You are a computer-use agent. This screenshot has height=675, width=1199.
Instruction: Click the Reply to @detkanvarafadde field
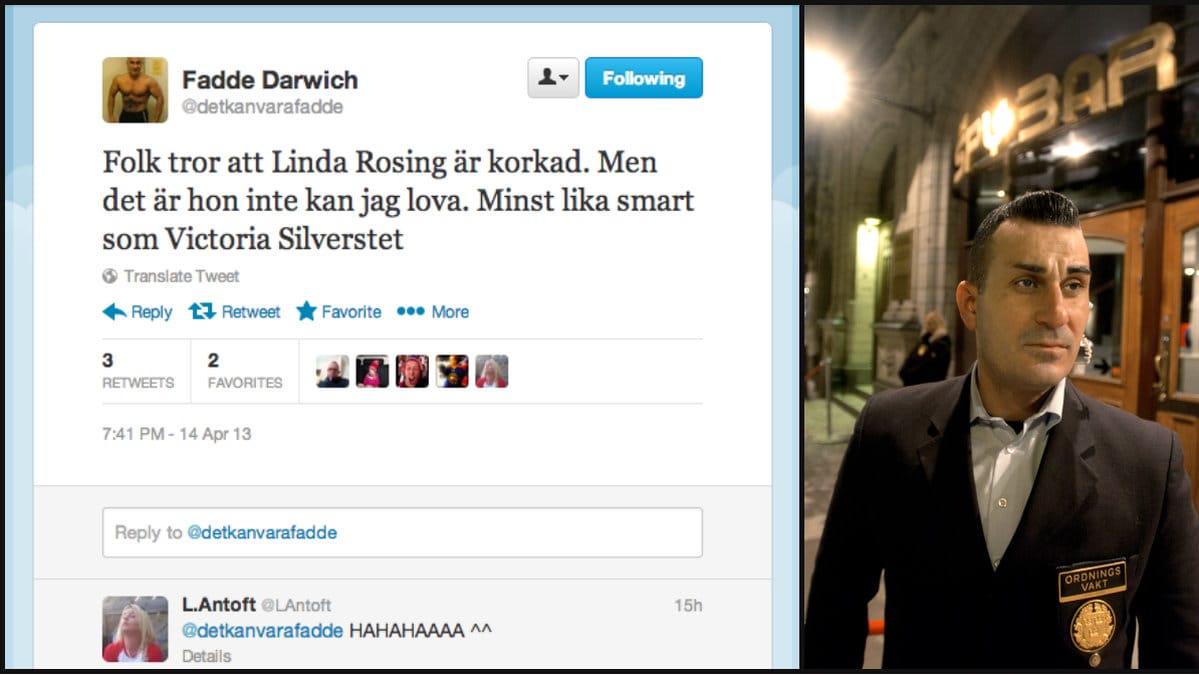tap(402, 532)
